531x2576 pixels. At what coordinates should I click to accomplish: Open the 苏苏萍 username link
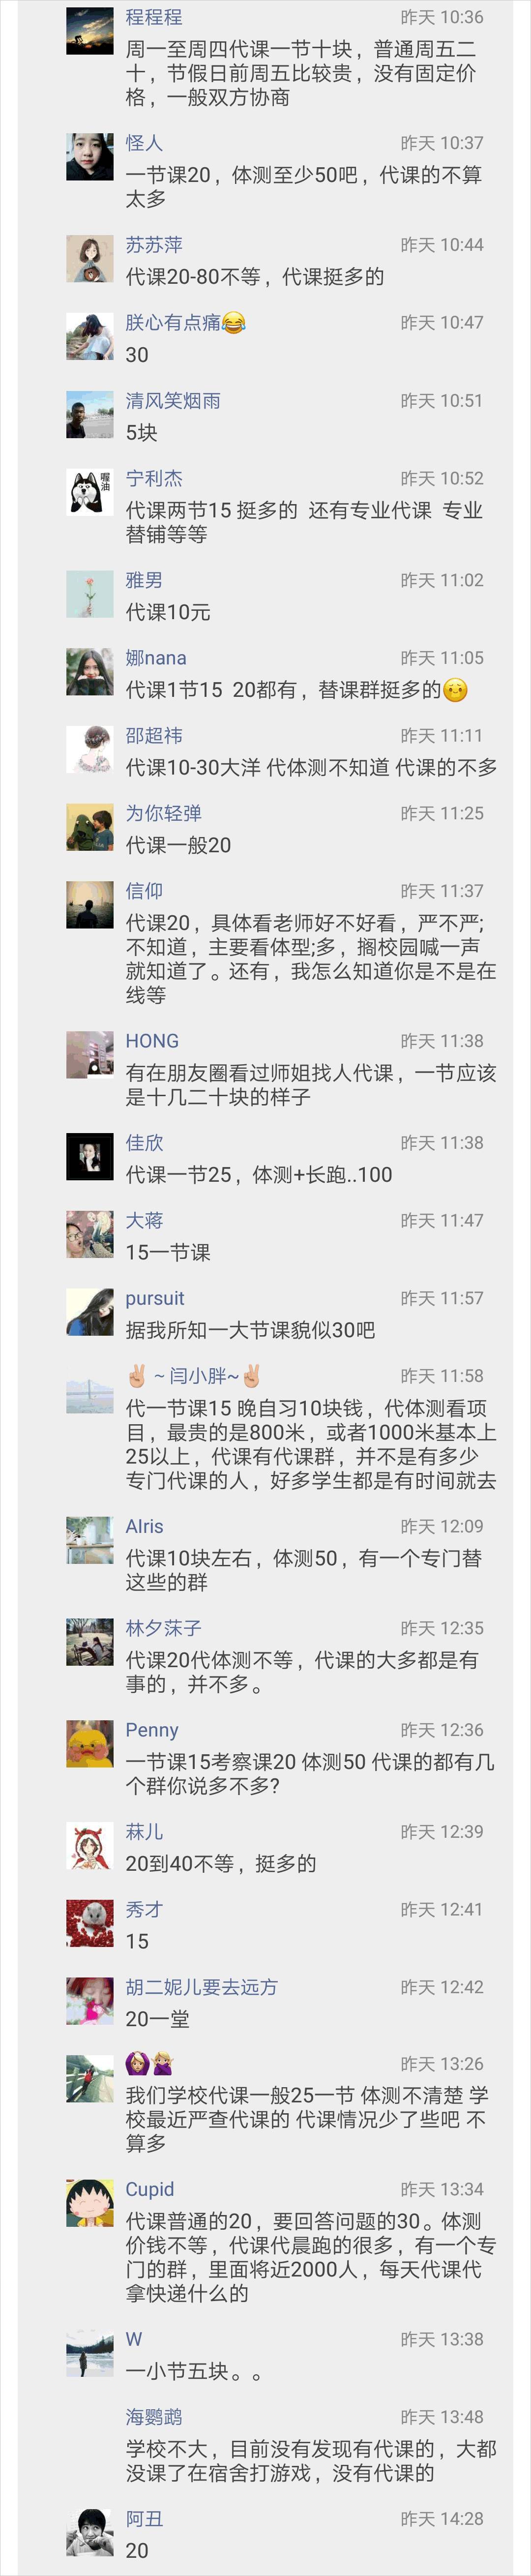pos(154,245)
